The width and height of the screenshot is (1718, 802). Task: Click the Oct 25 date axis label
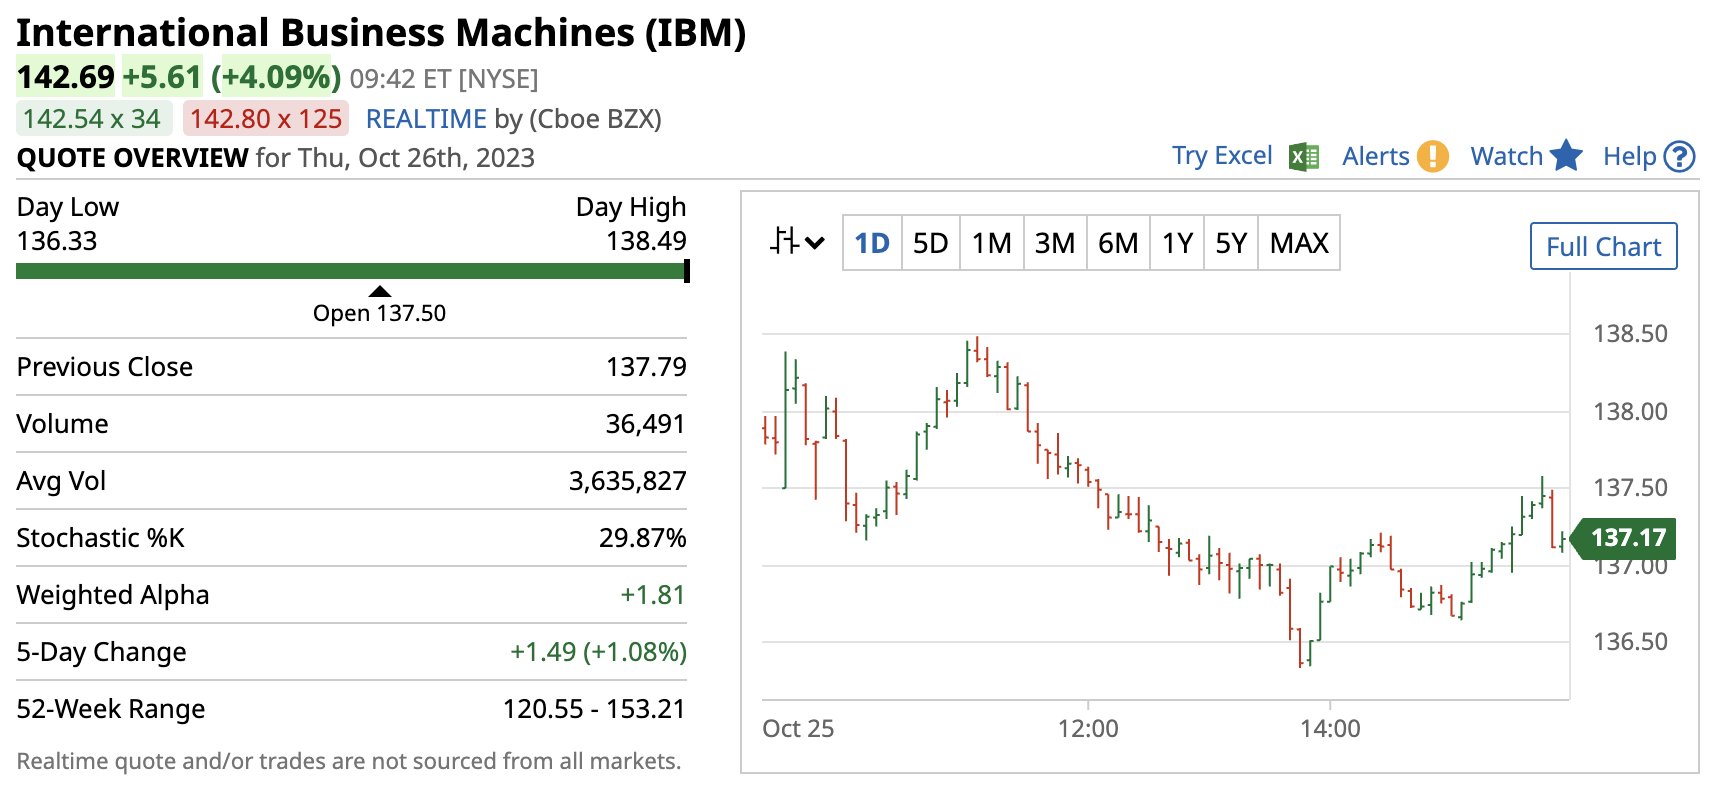798,729
